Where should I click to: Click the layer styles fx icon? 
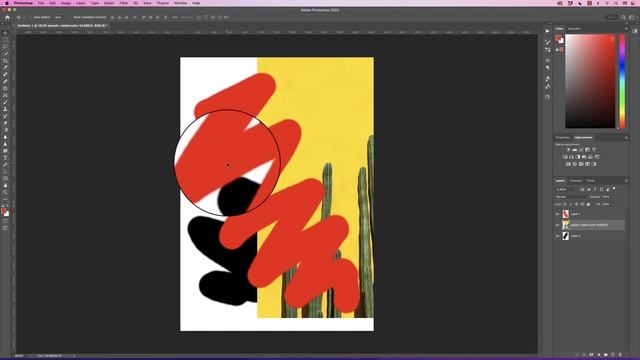pos(584,355)
